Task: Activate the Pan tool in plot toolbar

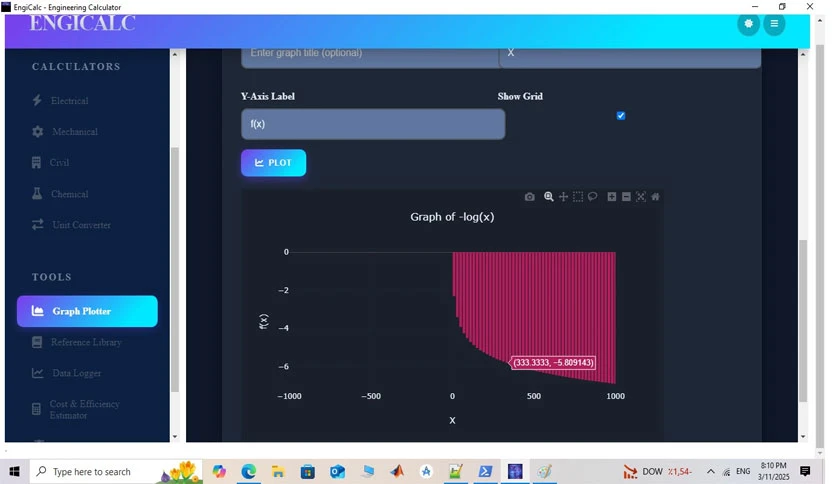Action: point(563,197)
